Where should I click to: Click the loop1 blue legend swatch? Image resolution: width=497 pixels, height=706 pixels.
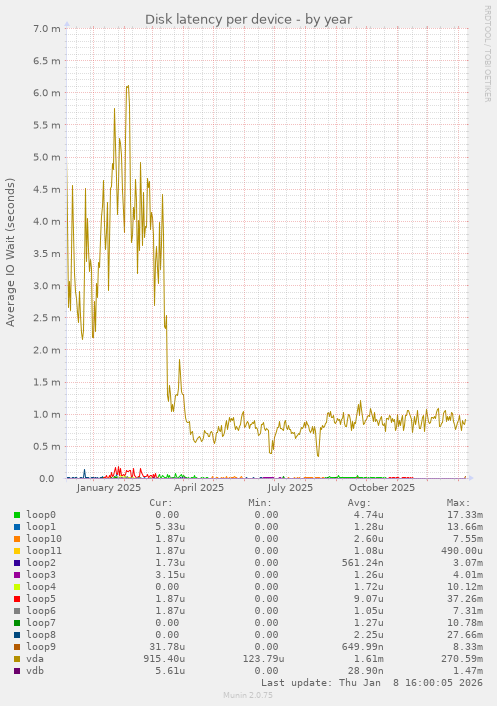[x=17, y=527]
